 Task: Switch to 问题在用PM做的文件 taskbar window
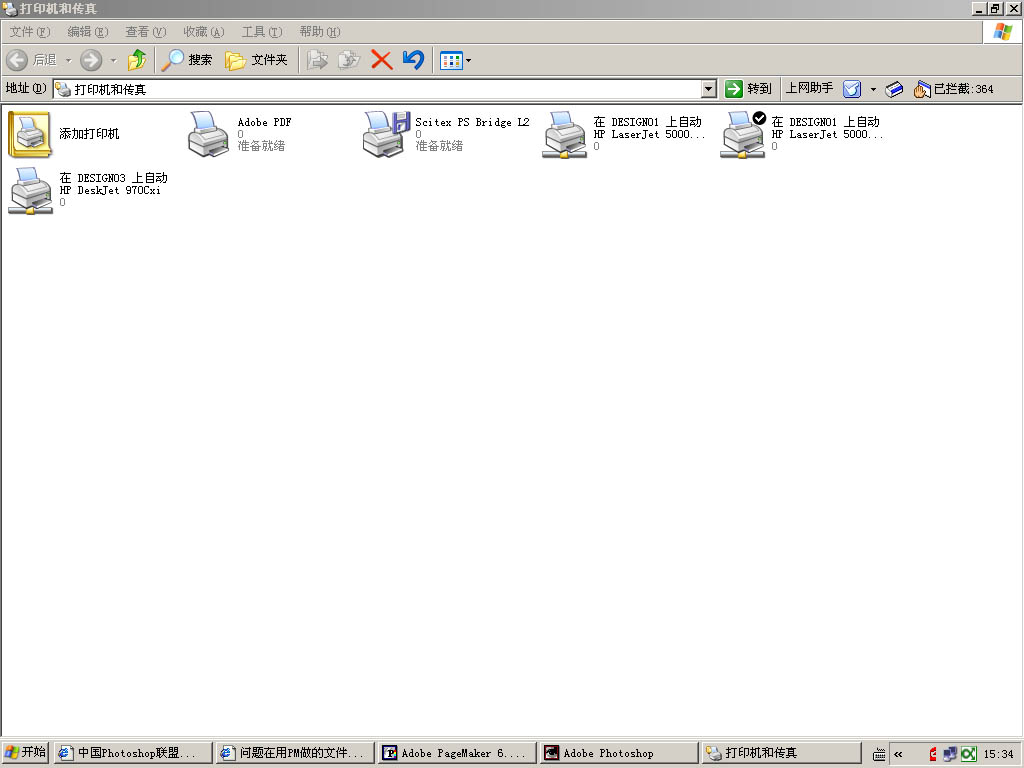(295, 753)
